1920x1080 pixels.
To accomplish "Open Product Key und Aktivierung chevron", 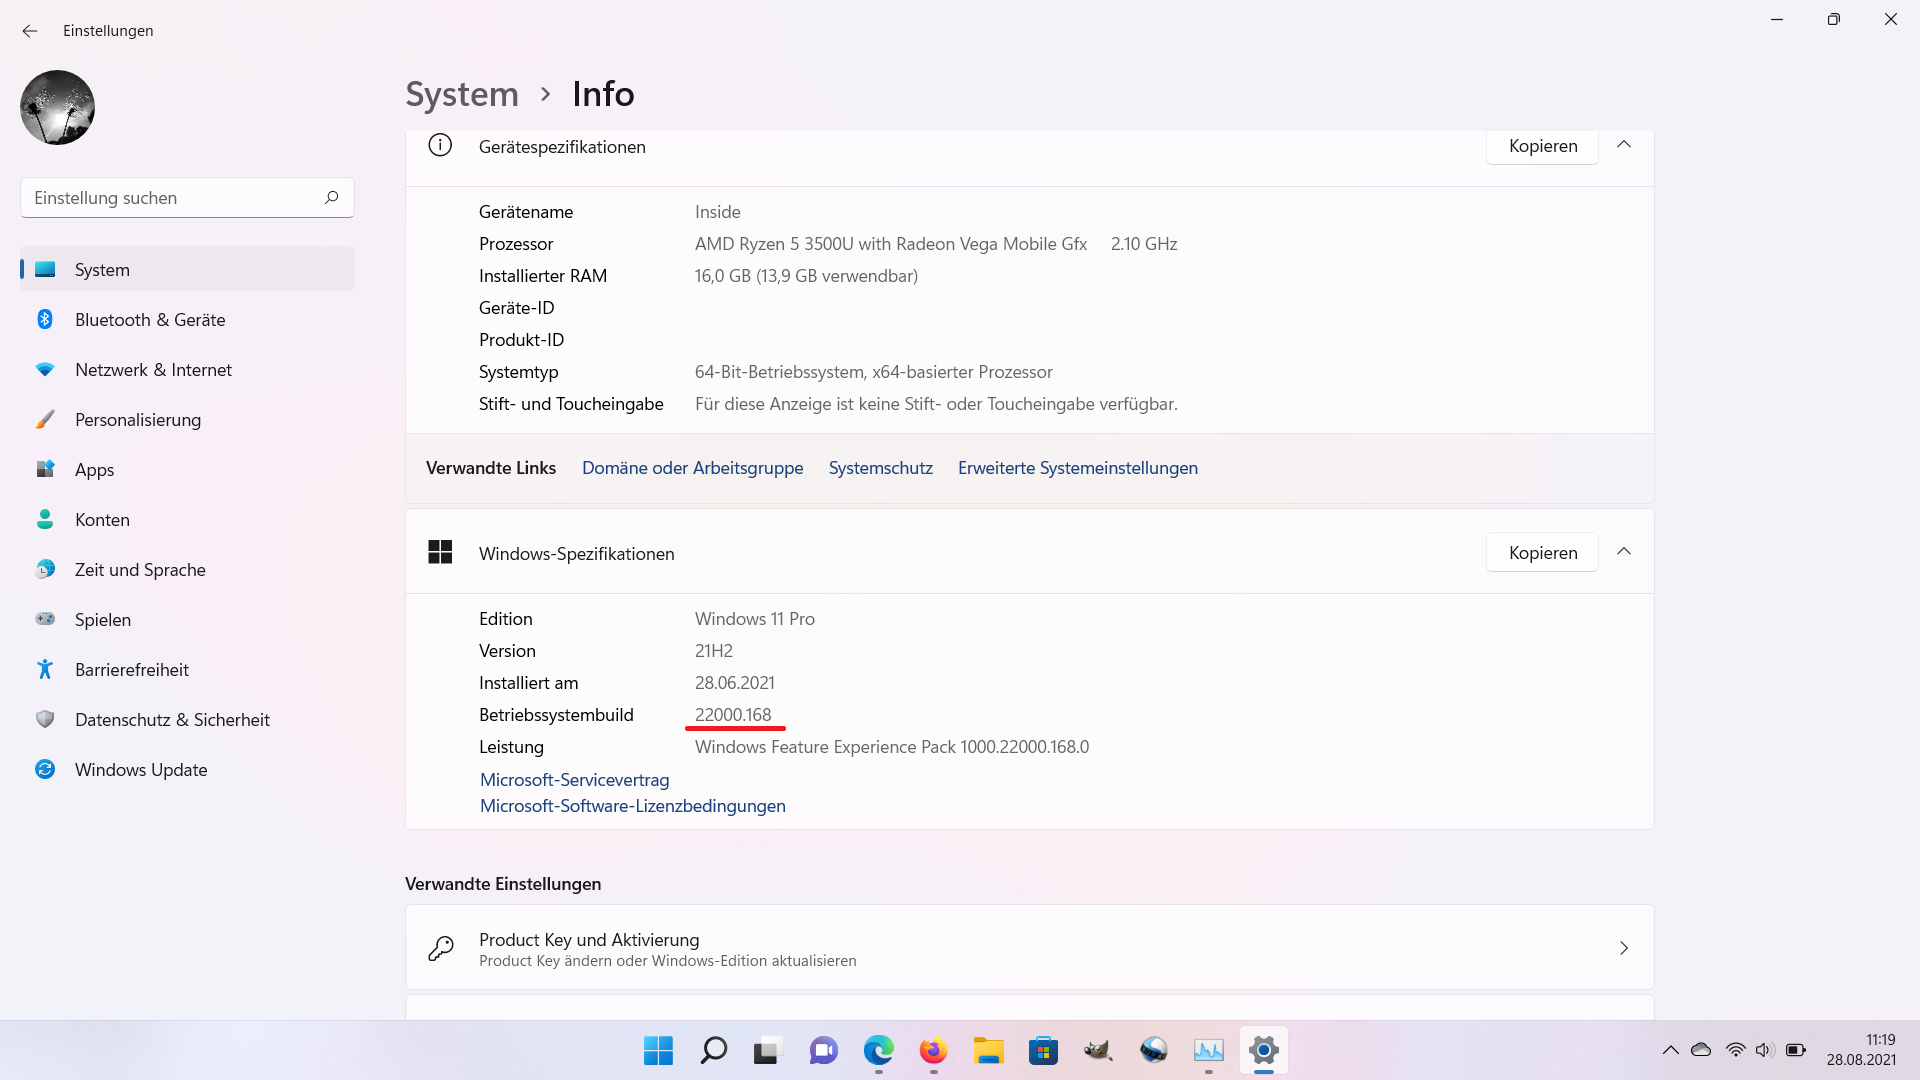I will click(x=1624, y=948).
